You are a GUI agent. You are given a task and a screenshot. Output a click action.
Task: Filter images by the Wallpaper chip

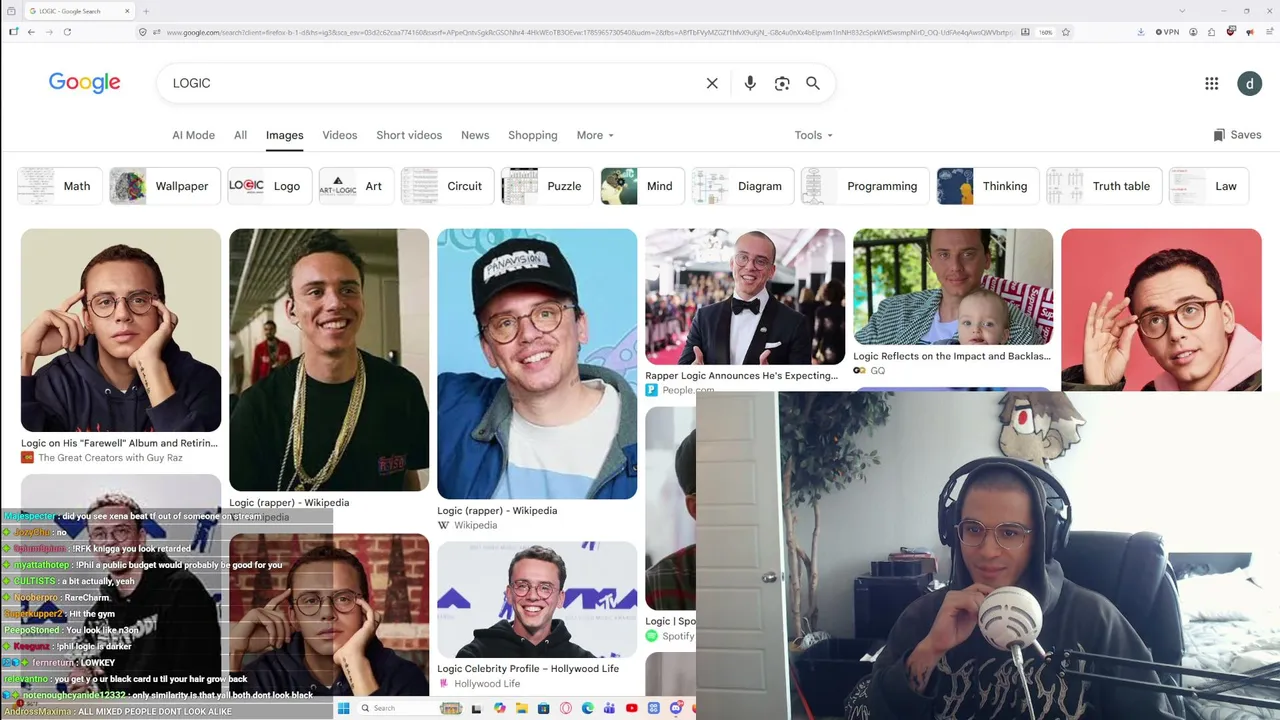[165, 186]
